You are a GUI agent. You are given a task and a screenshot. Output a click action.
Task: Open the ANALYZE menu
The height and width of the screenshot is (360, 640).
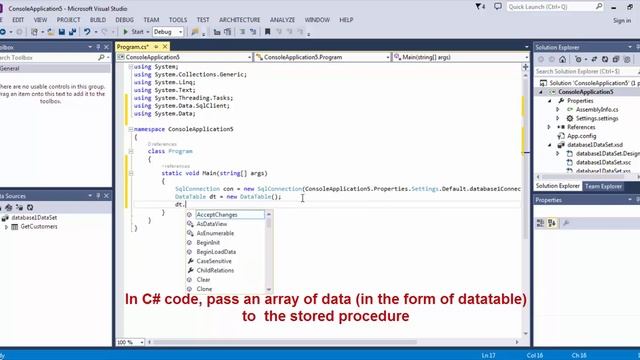click(282, 20)
